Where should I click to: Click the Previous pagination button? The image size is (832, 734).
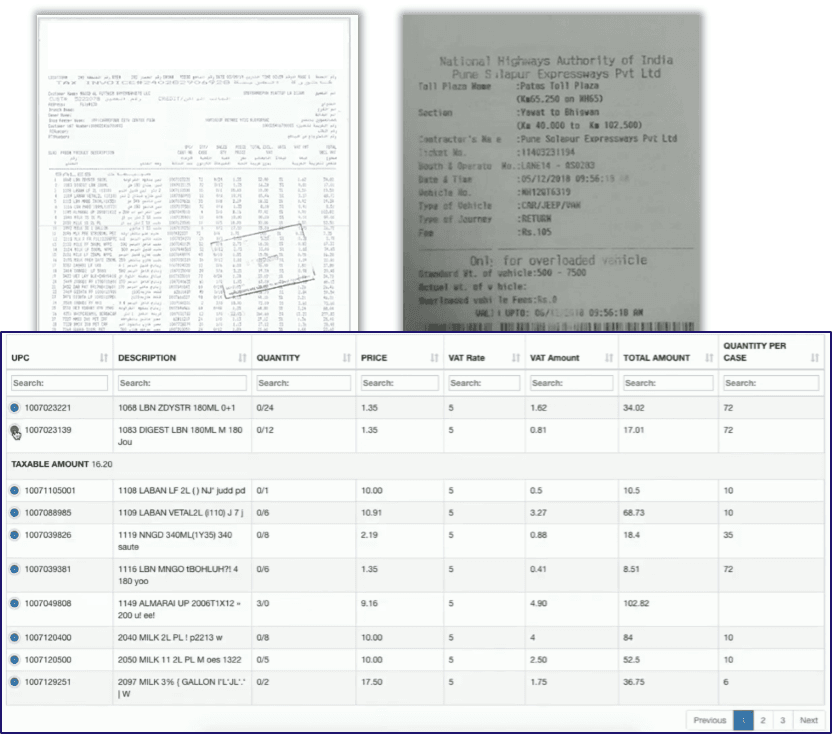pos(712,720)
